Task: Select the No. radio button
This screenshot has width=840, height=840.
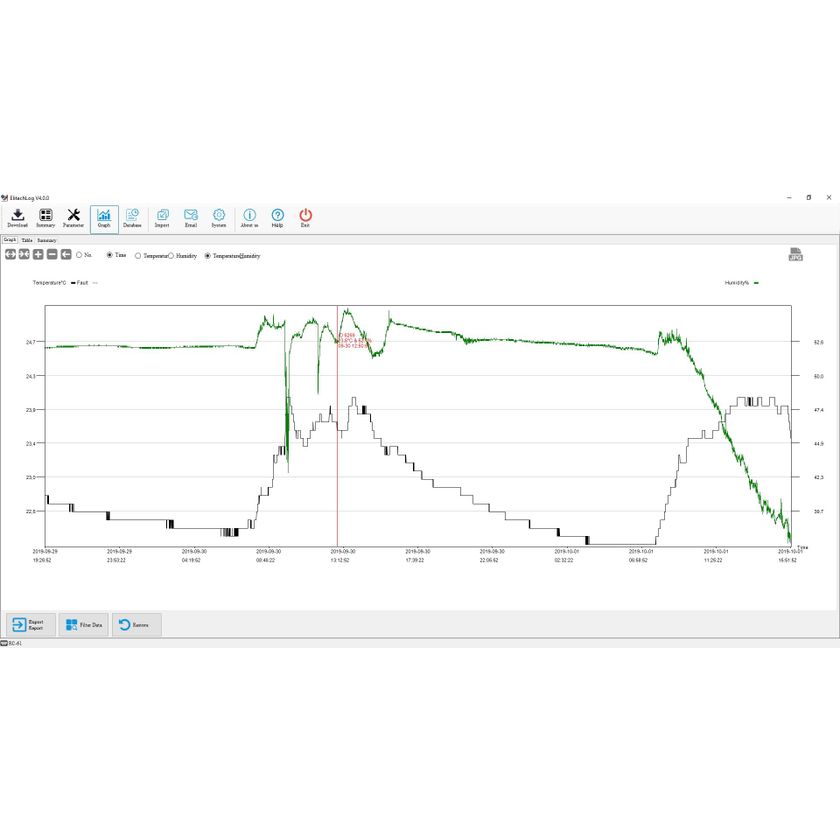Action: pos(79,256)
